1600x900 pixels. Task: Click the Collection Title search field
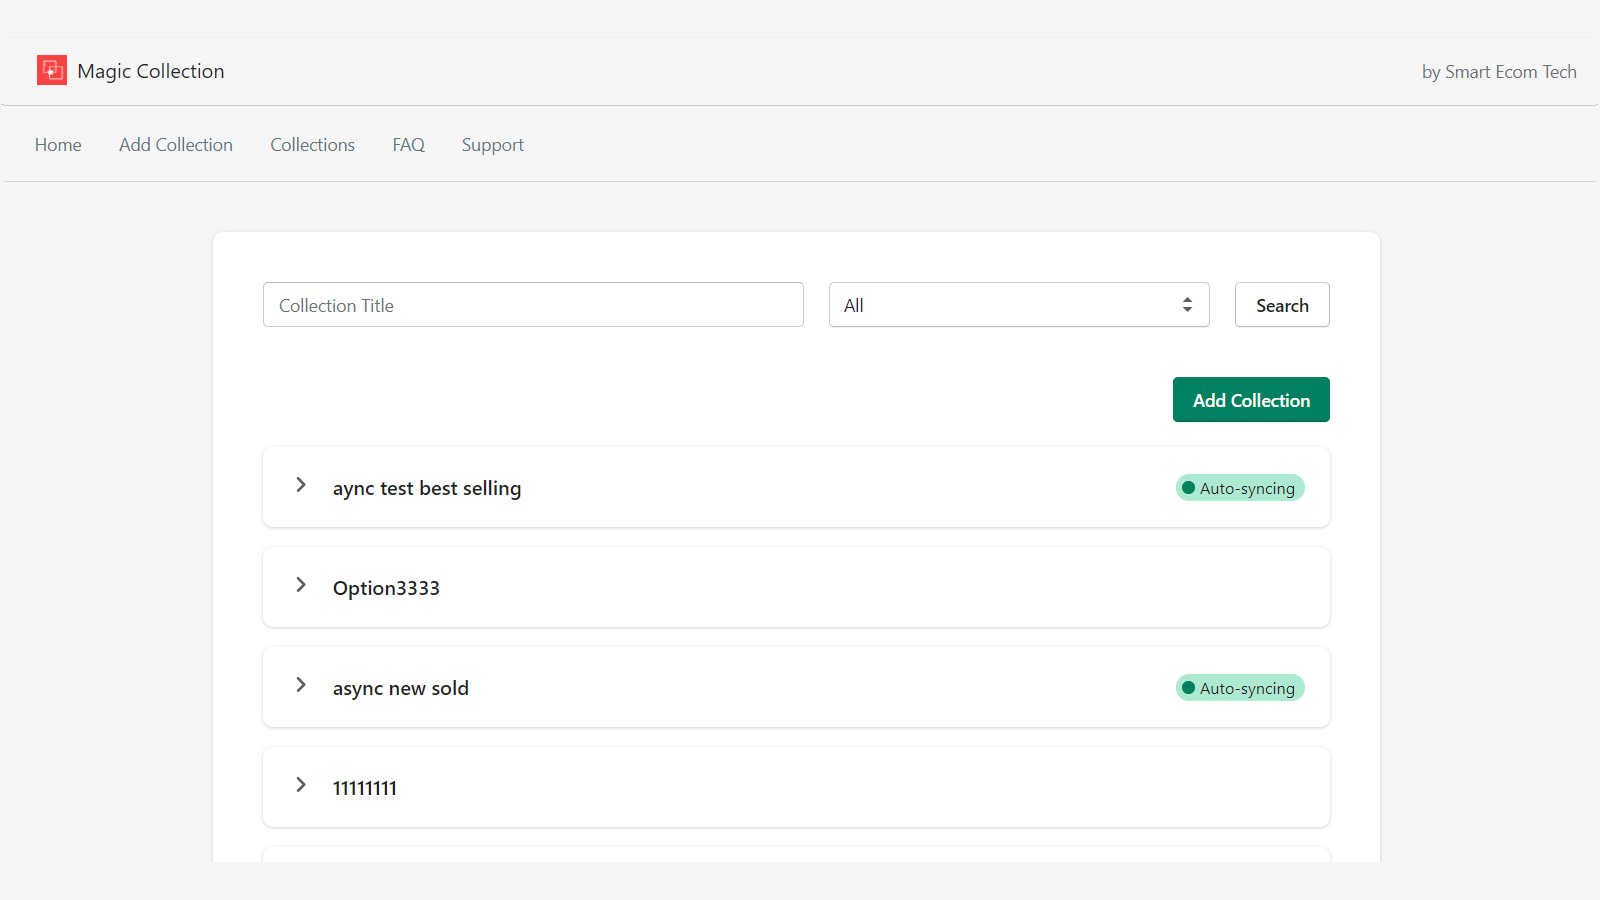click(x=533, y=305)
